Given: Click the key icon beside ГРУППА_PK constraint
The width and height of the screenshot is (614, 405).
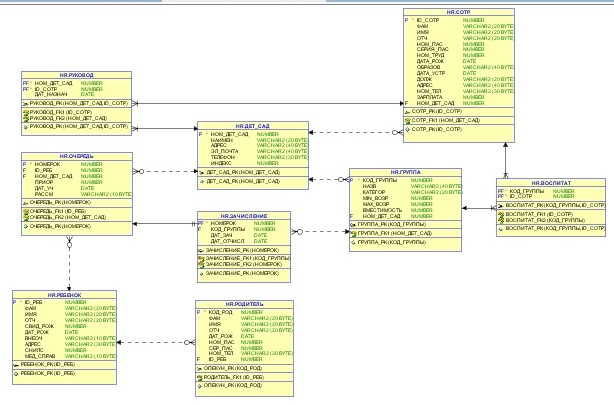Looking at the screenshot, I should [354, 225].
